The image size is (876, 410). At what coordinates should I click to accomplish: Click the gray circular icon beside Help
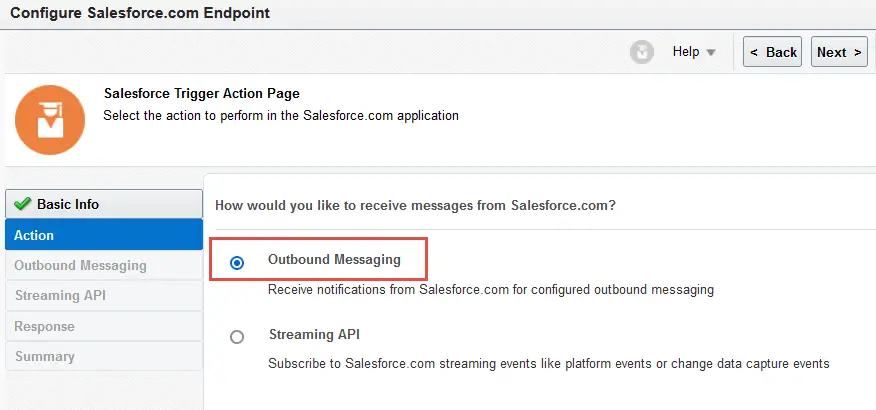tap(642, 53)
